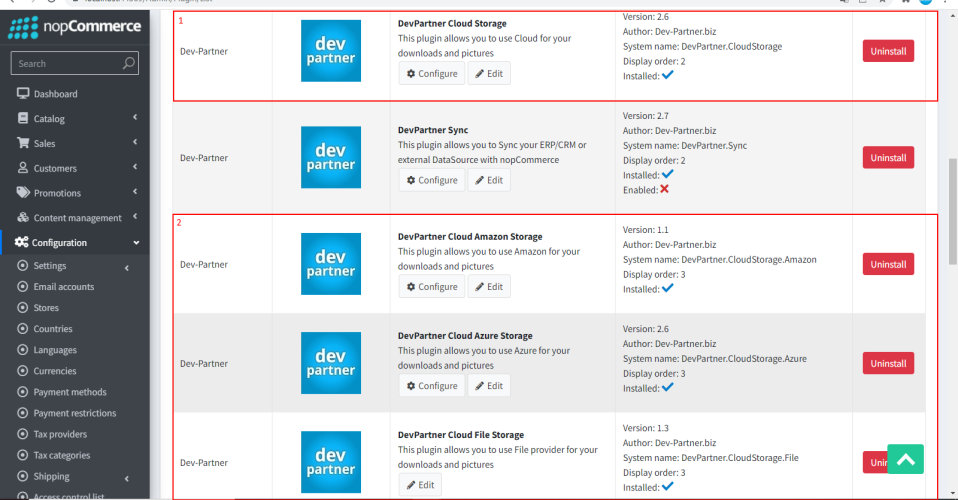Viewport: 958px width, 500px height.
Task: Click Installed checkmark for Amazon Storage
Action: (668, 288)
